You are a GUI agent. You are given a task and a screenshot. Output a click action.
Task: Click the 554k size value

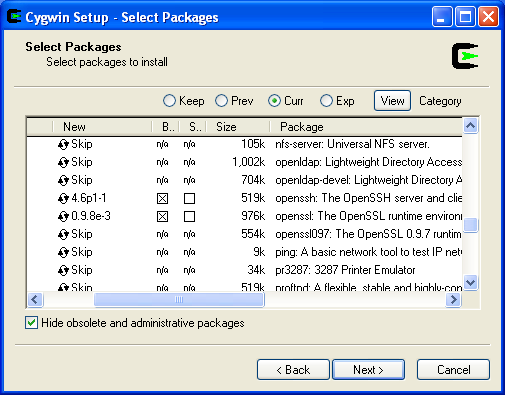253,234
